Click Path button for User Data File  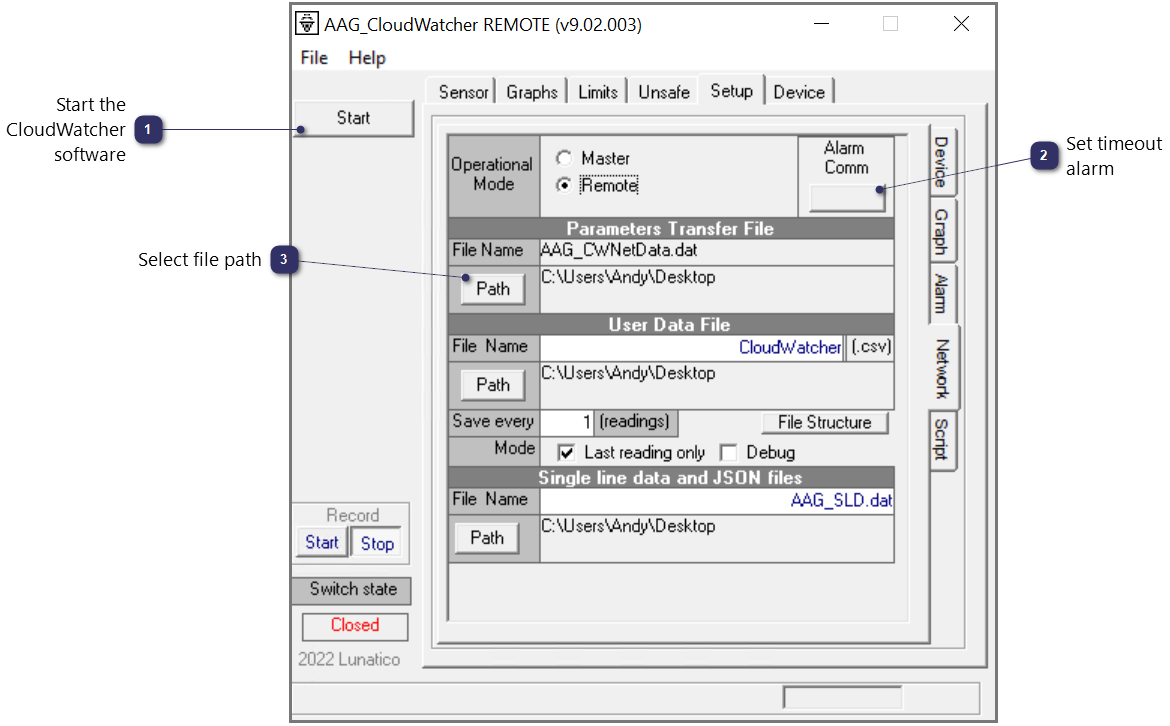click(492, 385)
